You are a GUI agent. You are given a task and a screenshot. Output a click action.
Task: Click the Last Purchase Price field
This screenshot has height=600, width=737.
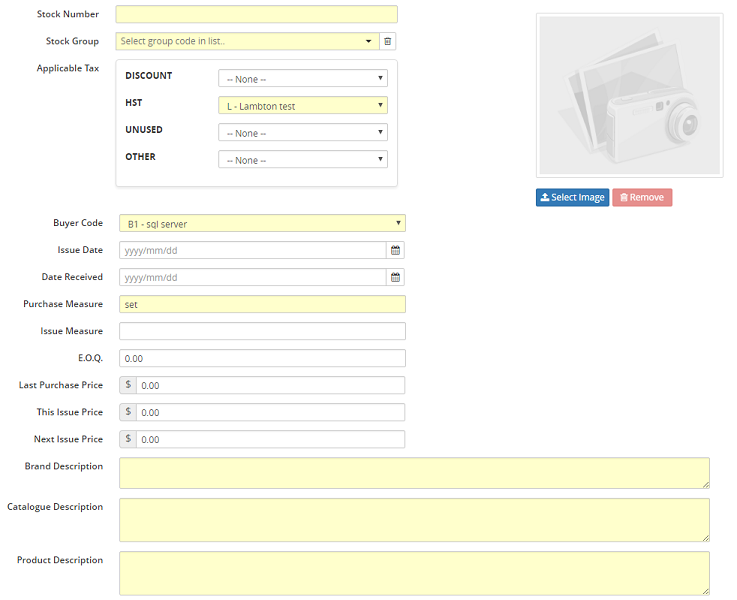point(270,385)
